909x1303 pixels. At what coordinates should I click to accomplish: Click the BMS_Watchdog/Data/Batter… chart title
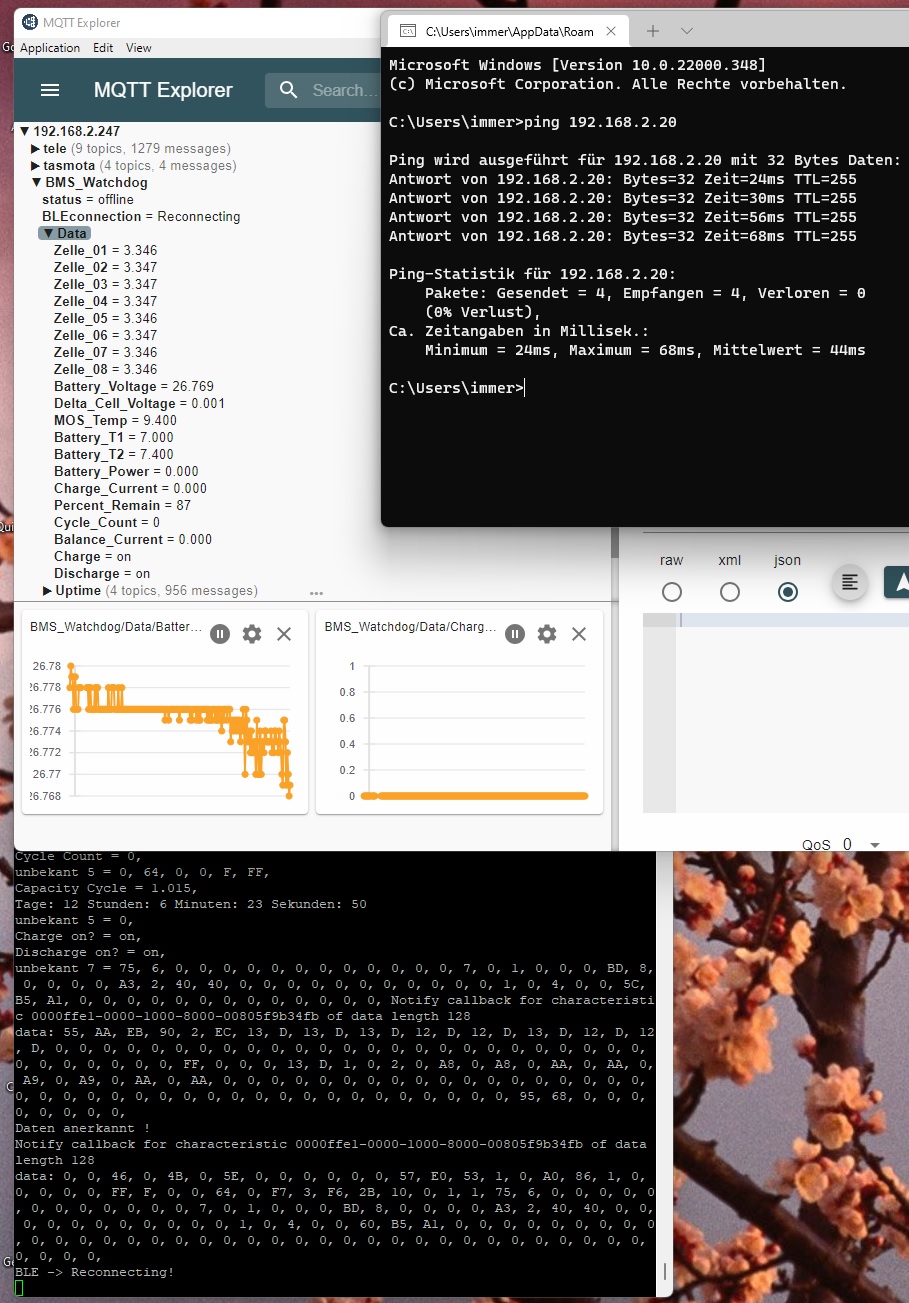coord(116,628)
